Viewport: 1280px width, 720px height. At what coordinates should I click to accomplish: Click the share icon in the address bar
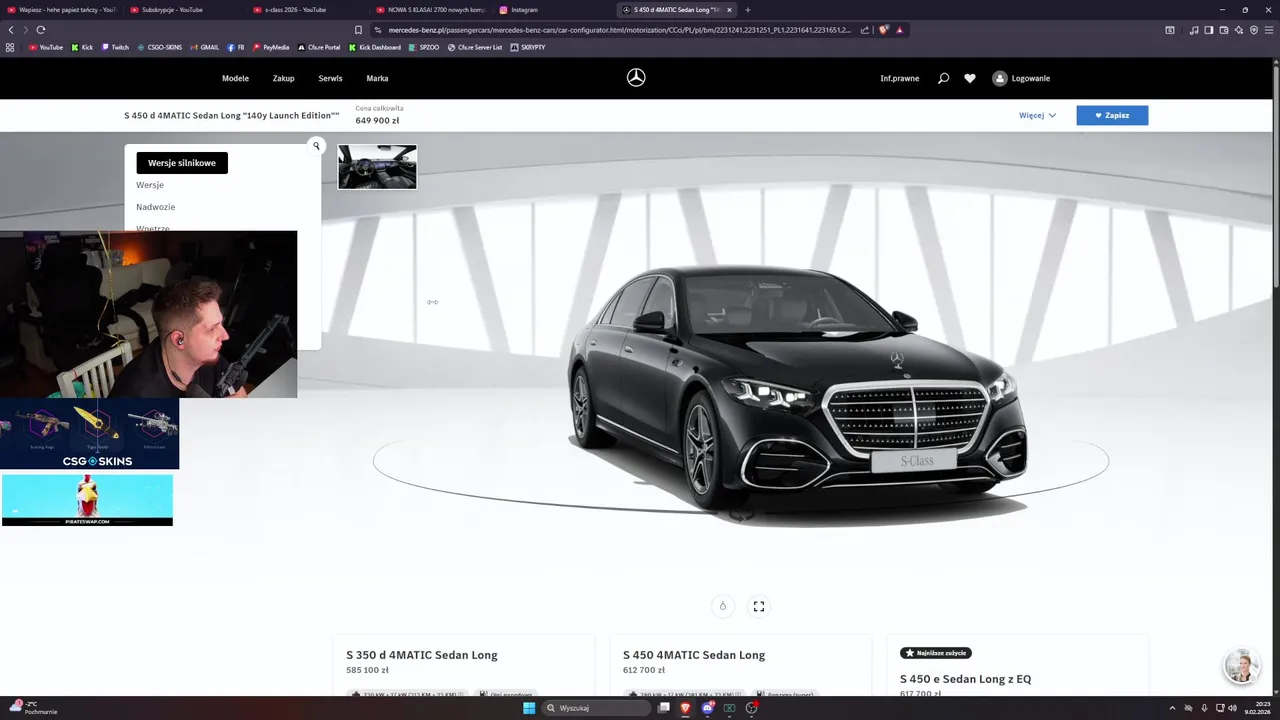pyautogui.click(x=865, y=30)
